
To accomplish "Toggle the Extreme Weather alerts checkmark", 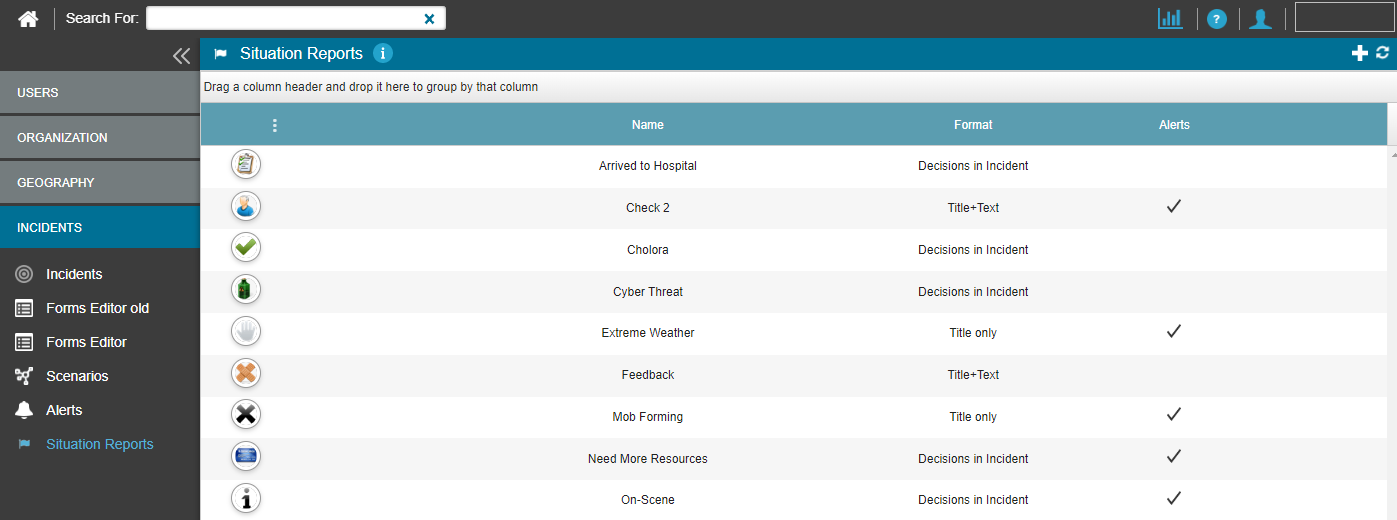I will pyautogui.click(x=1174, y=332).
